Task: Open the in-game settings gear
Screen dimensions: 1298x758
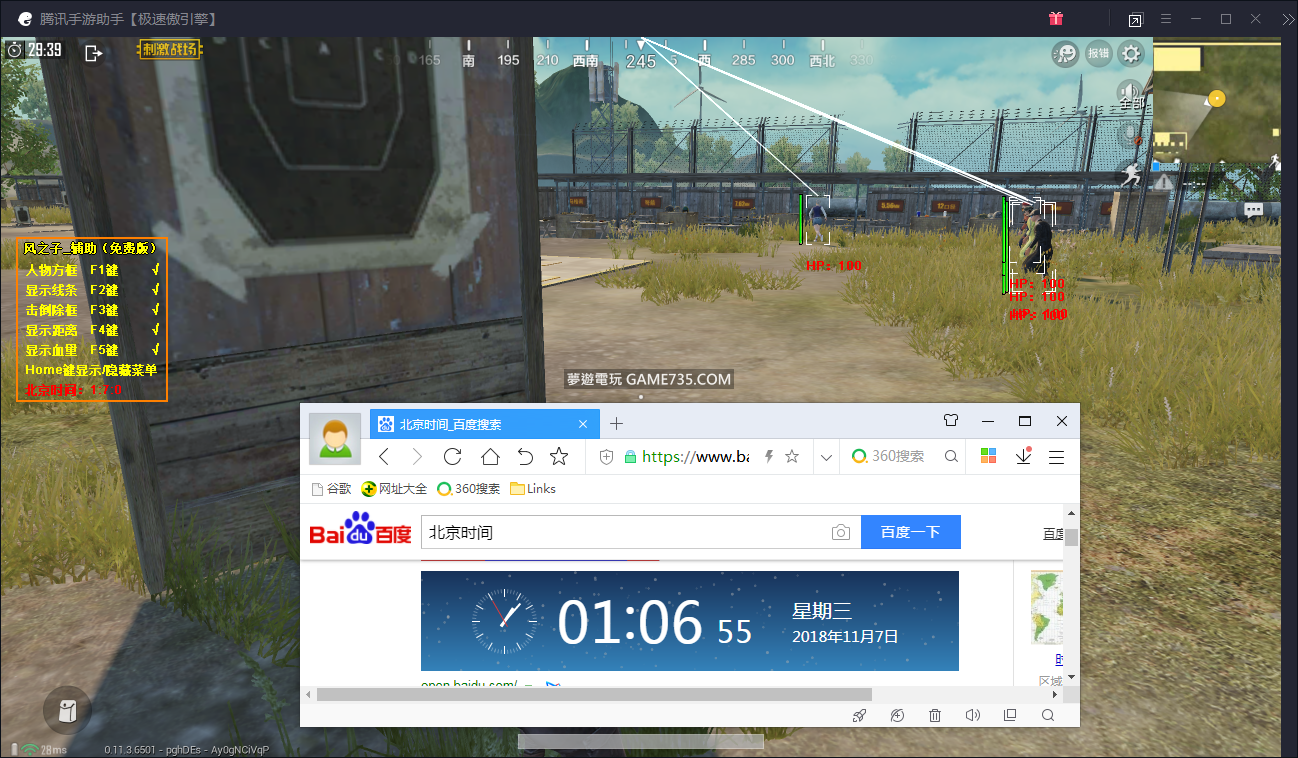Action: pos(1131,53)
